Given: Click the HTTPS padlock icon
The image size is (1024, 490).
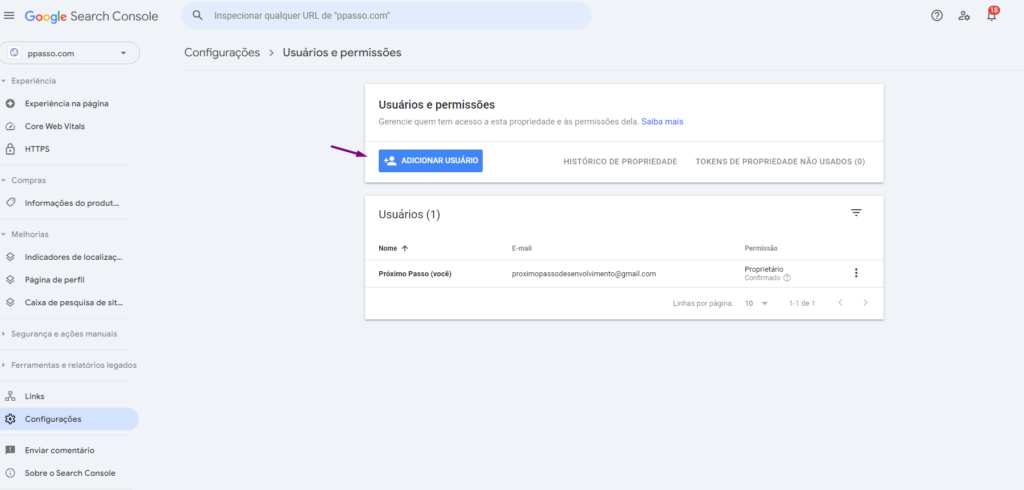Looking at the screenshot, I should [x=10, y=149].
